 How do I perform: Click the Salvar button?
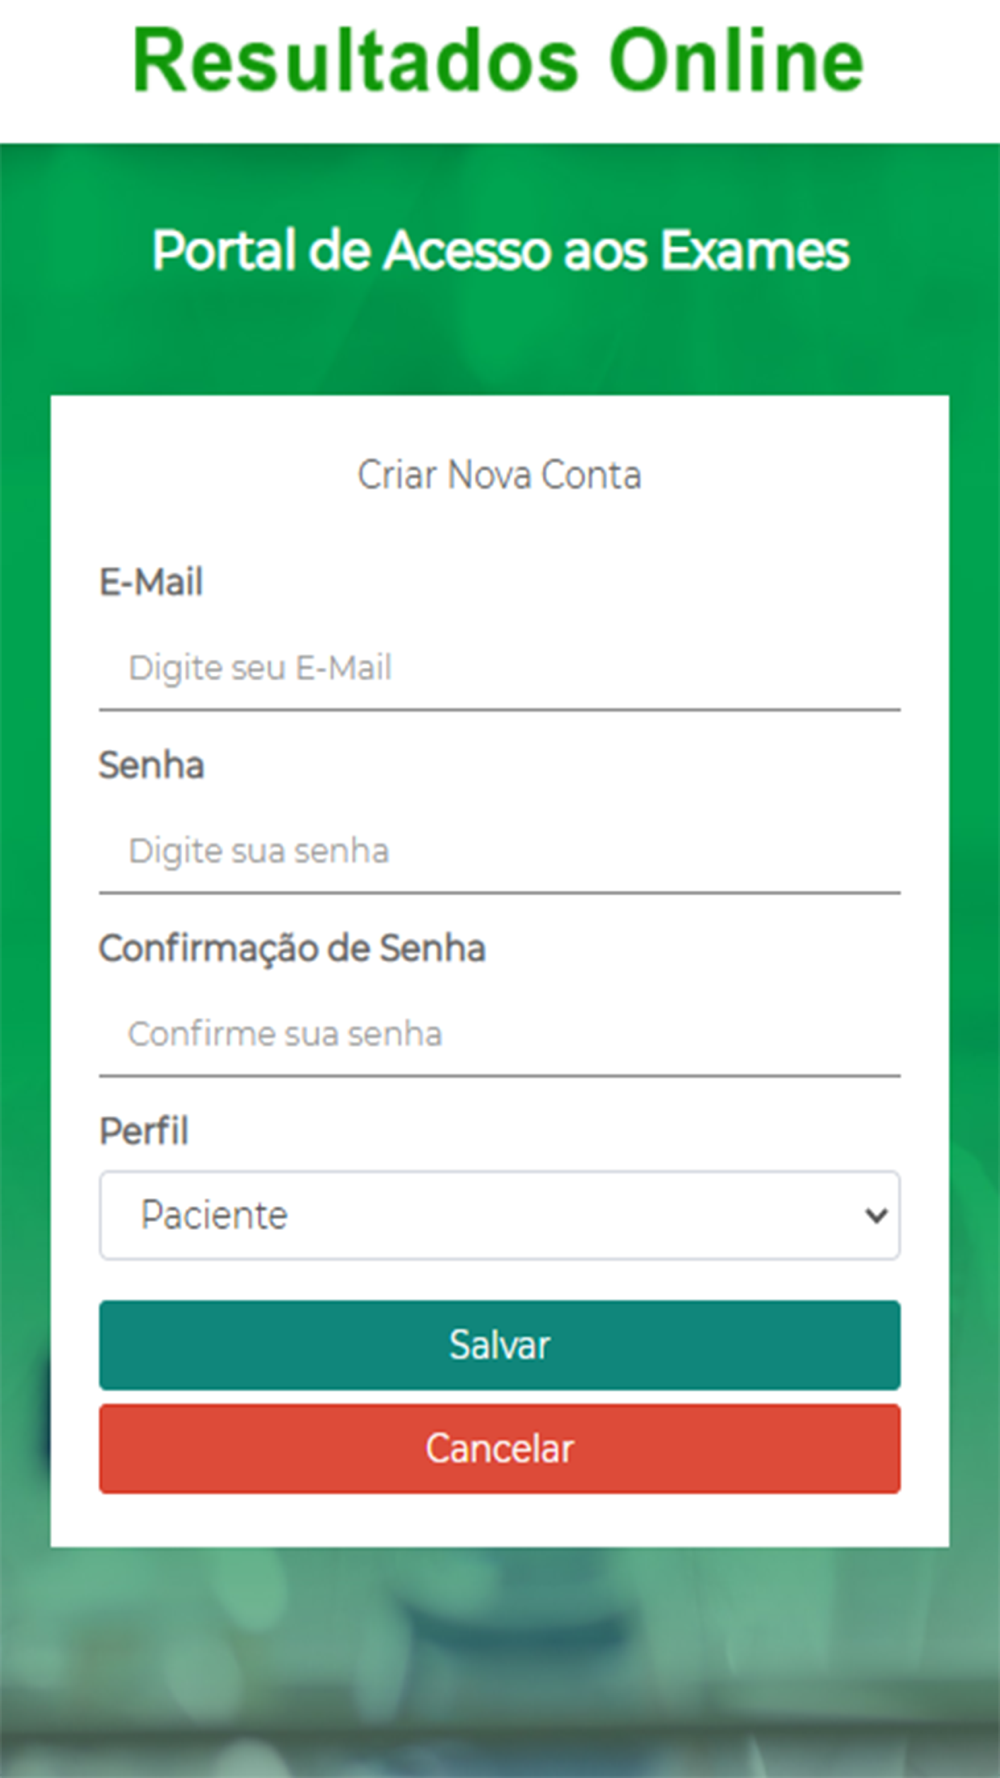[499, 1345]
